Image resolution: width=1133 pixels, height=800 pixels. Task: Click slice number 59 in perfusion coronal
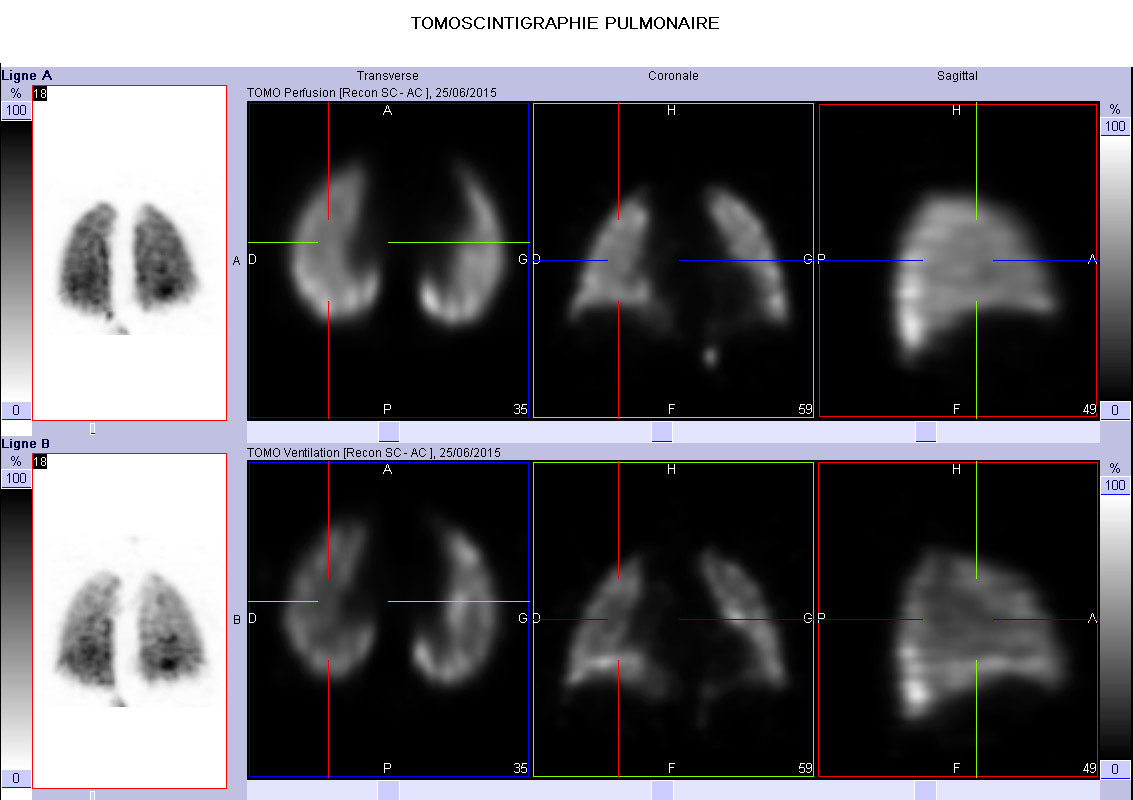pyautogui.click(x=806, y=410)
